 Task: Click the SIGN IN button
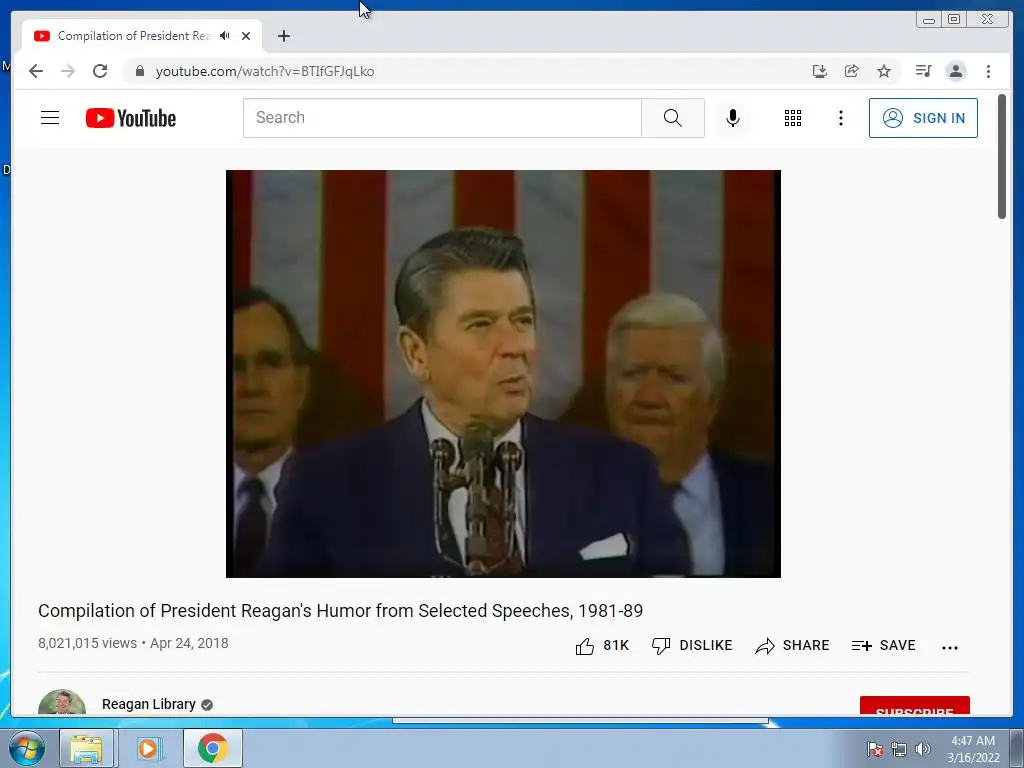[x=923, y=118]
